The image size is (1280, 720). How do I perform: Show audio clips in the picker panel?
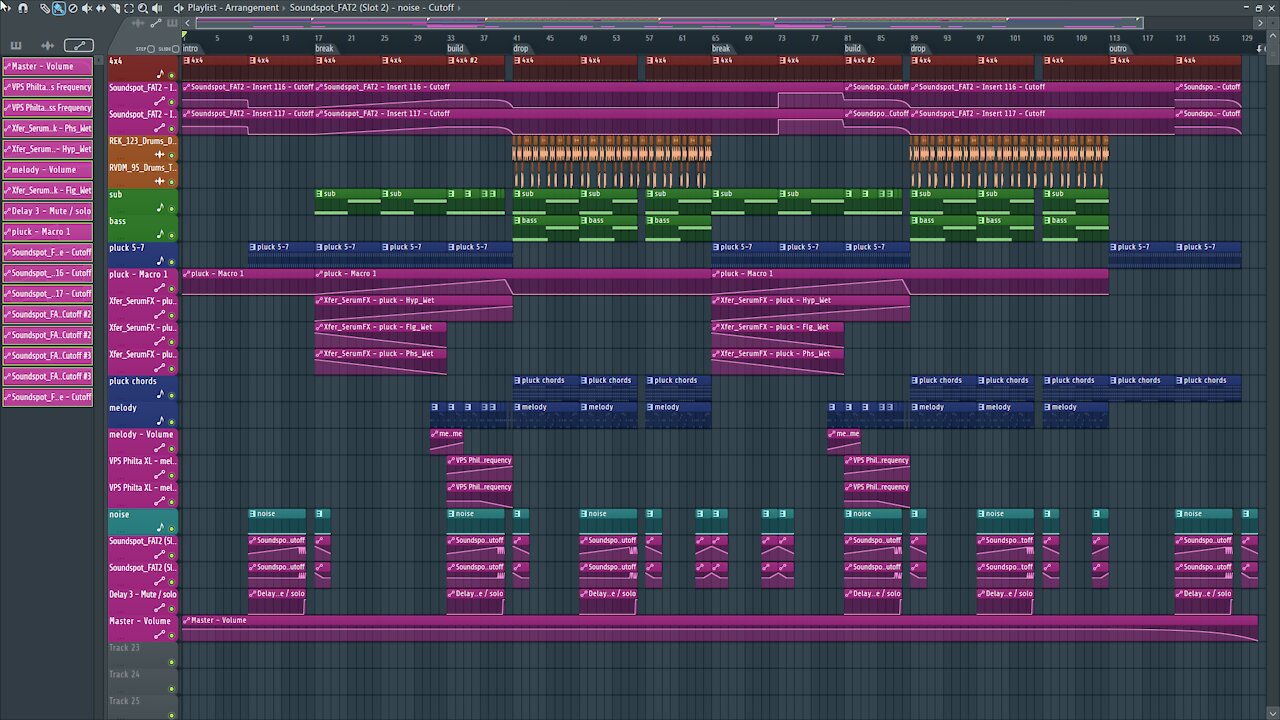click(x=47, y=45)
